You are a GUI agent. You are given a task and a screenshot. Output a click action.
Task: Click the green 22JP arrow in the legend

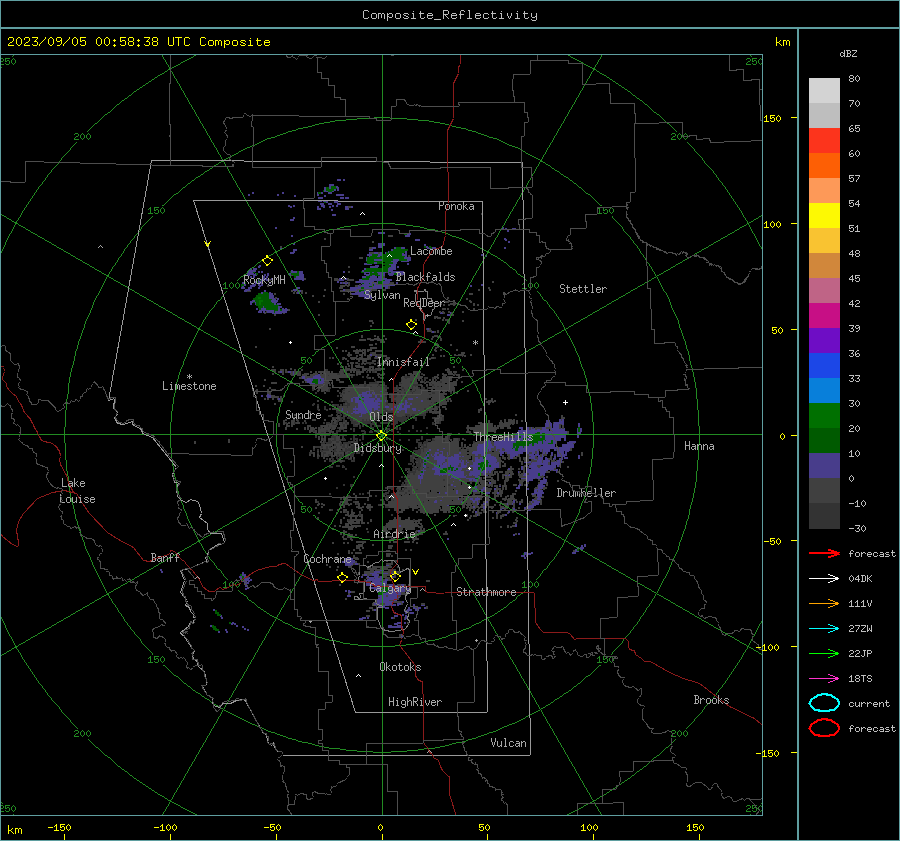tap(824, 653)
